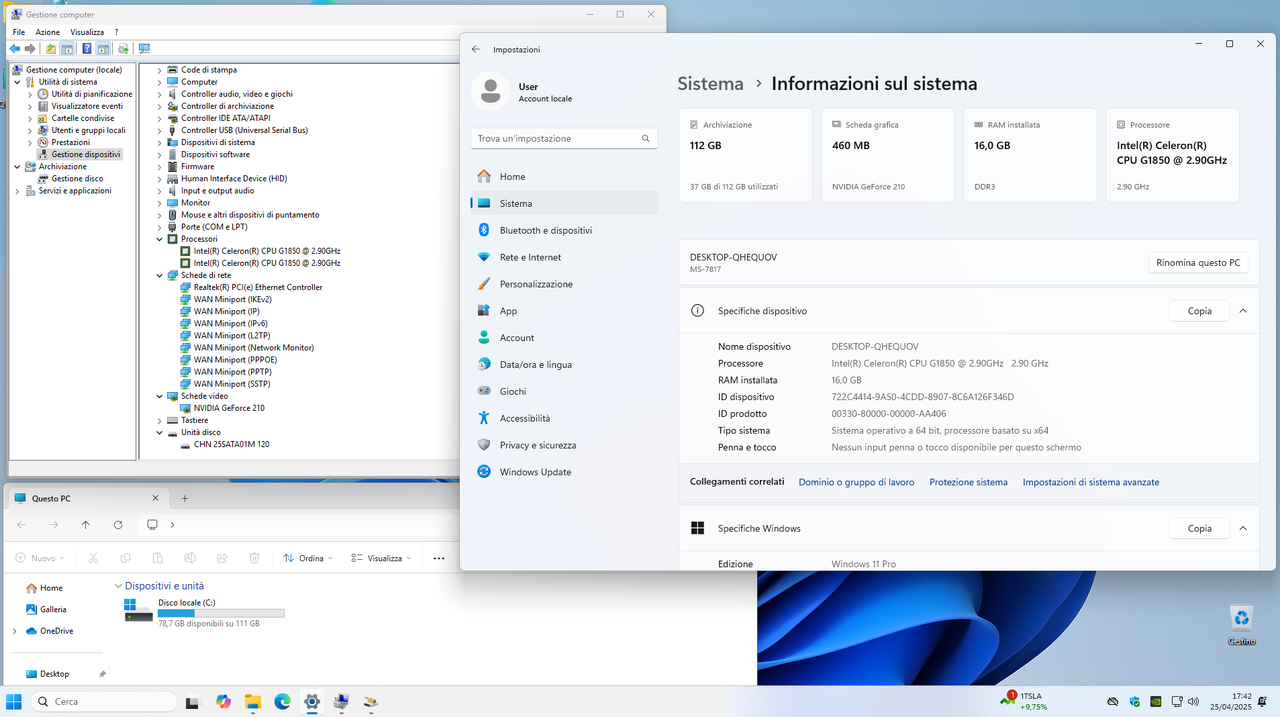Viewport: 1280px width, 717px height.
Task: Collapse the Specifiche Windows section chevron
Action: click(x=1243, y=528)
